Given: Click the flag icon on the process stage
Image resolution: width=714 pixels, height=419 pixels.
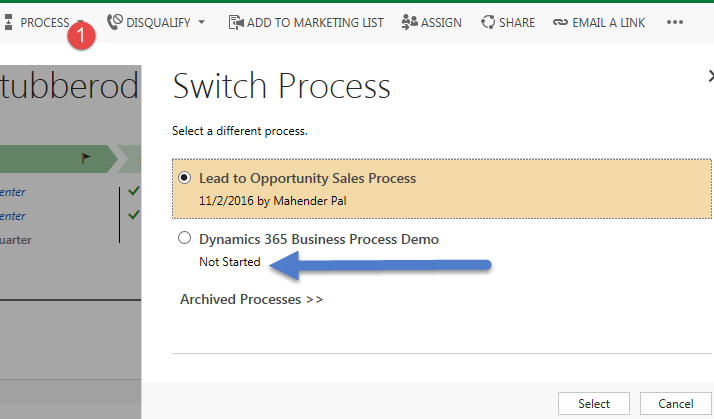Looking at the screenshot, I should click(x=85, y=157).
